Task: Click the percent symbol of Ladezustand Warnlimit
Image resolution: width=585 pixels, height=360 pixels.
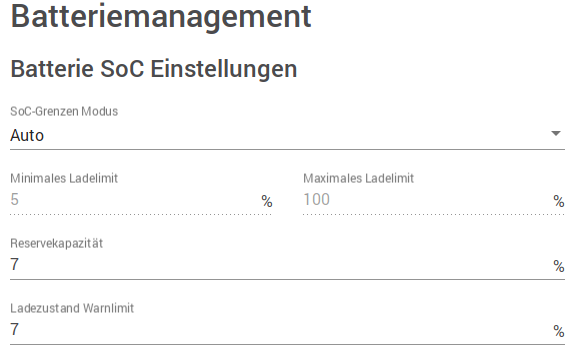Action: pyautogui.click(x=559, y=331)
